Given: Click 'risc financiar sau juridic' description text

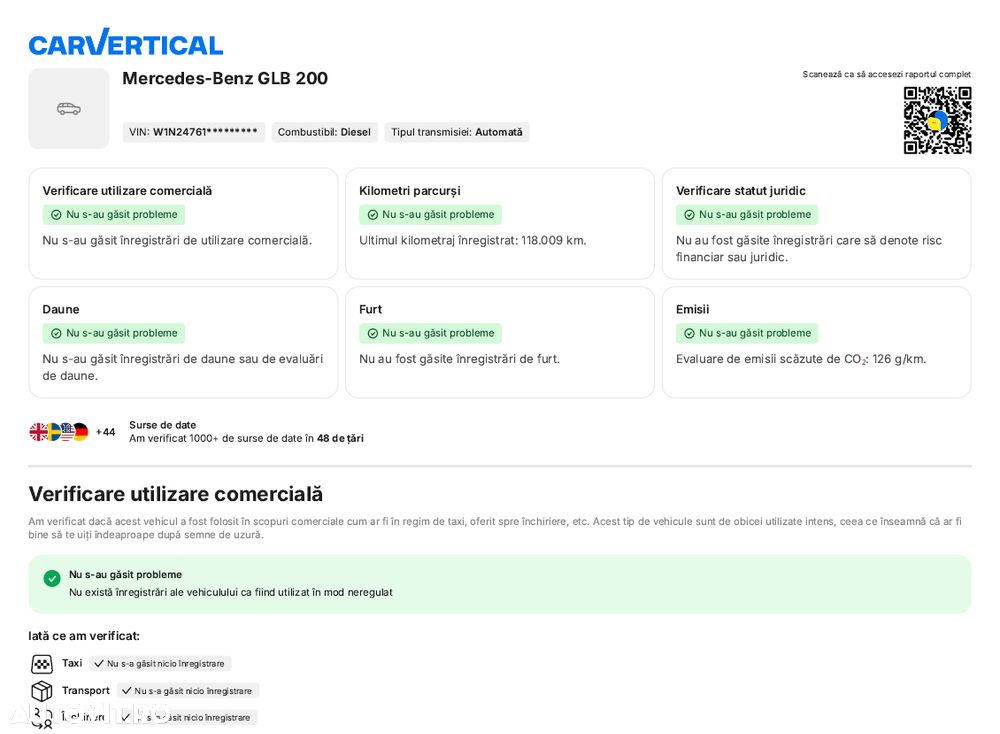Looking at the screenshot, I should [809, 249].
